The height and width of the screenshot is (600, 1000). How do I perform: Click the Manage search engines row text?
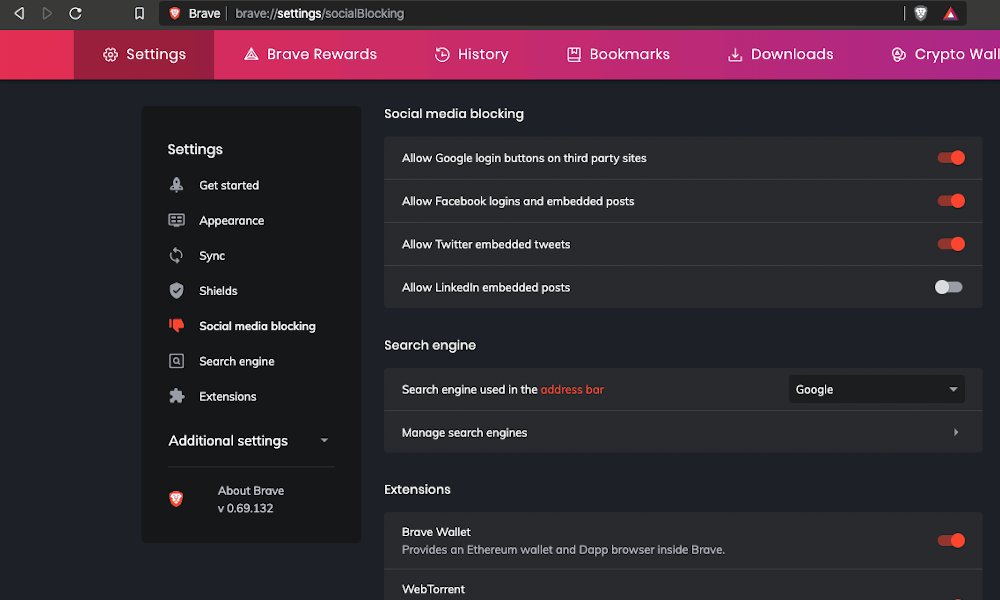pos(464,432)
